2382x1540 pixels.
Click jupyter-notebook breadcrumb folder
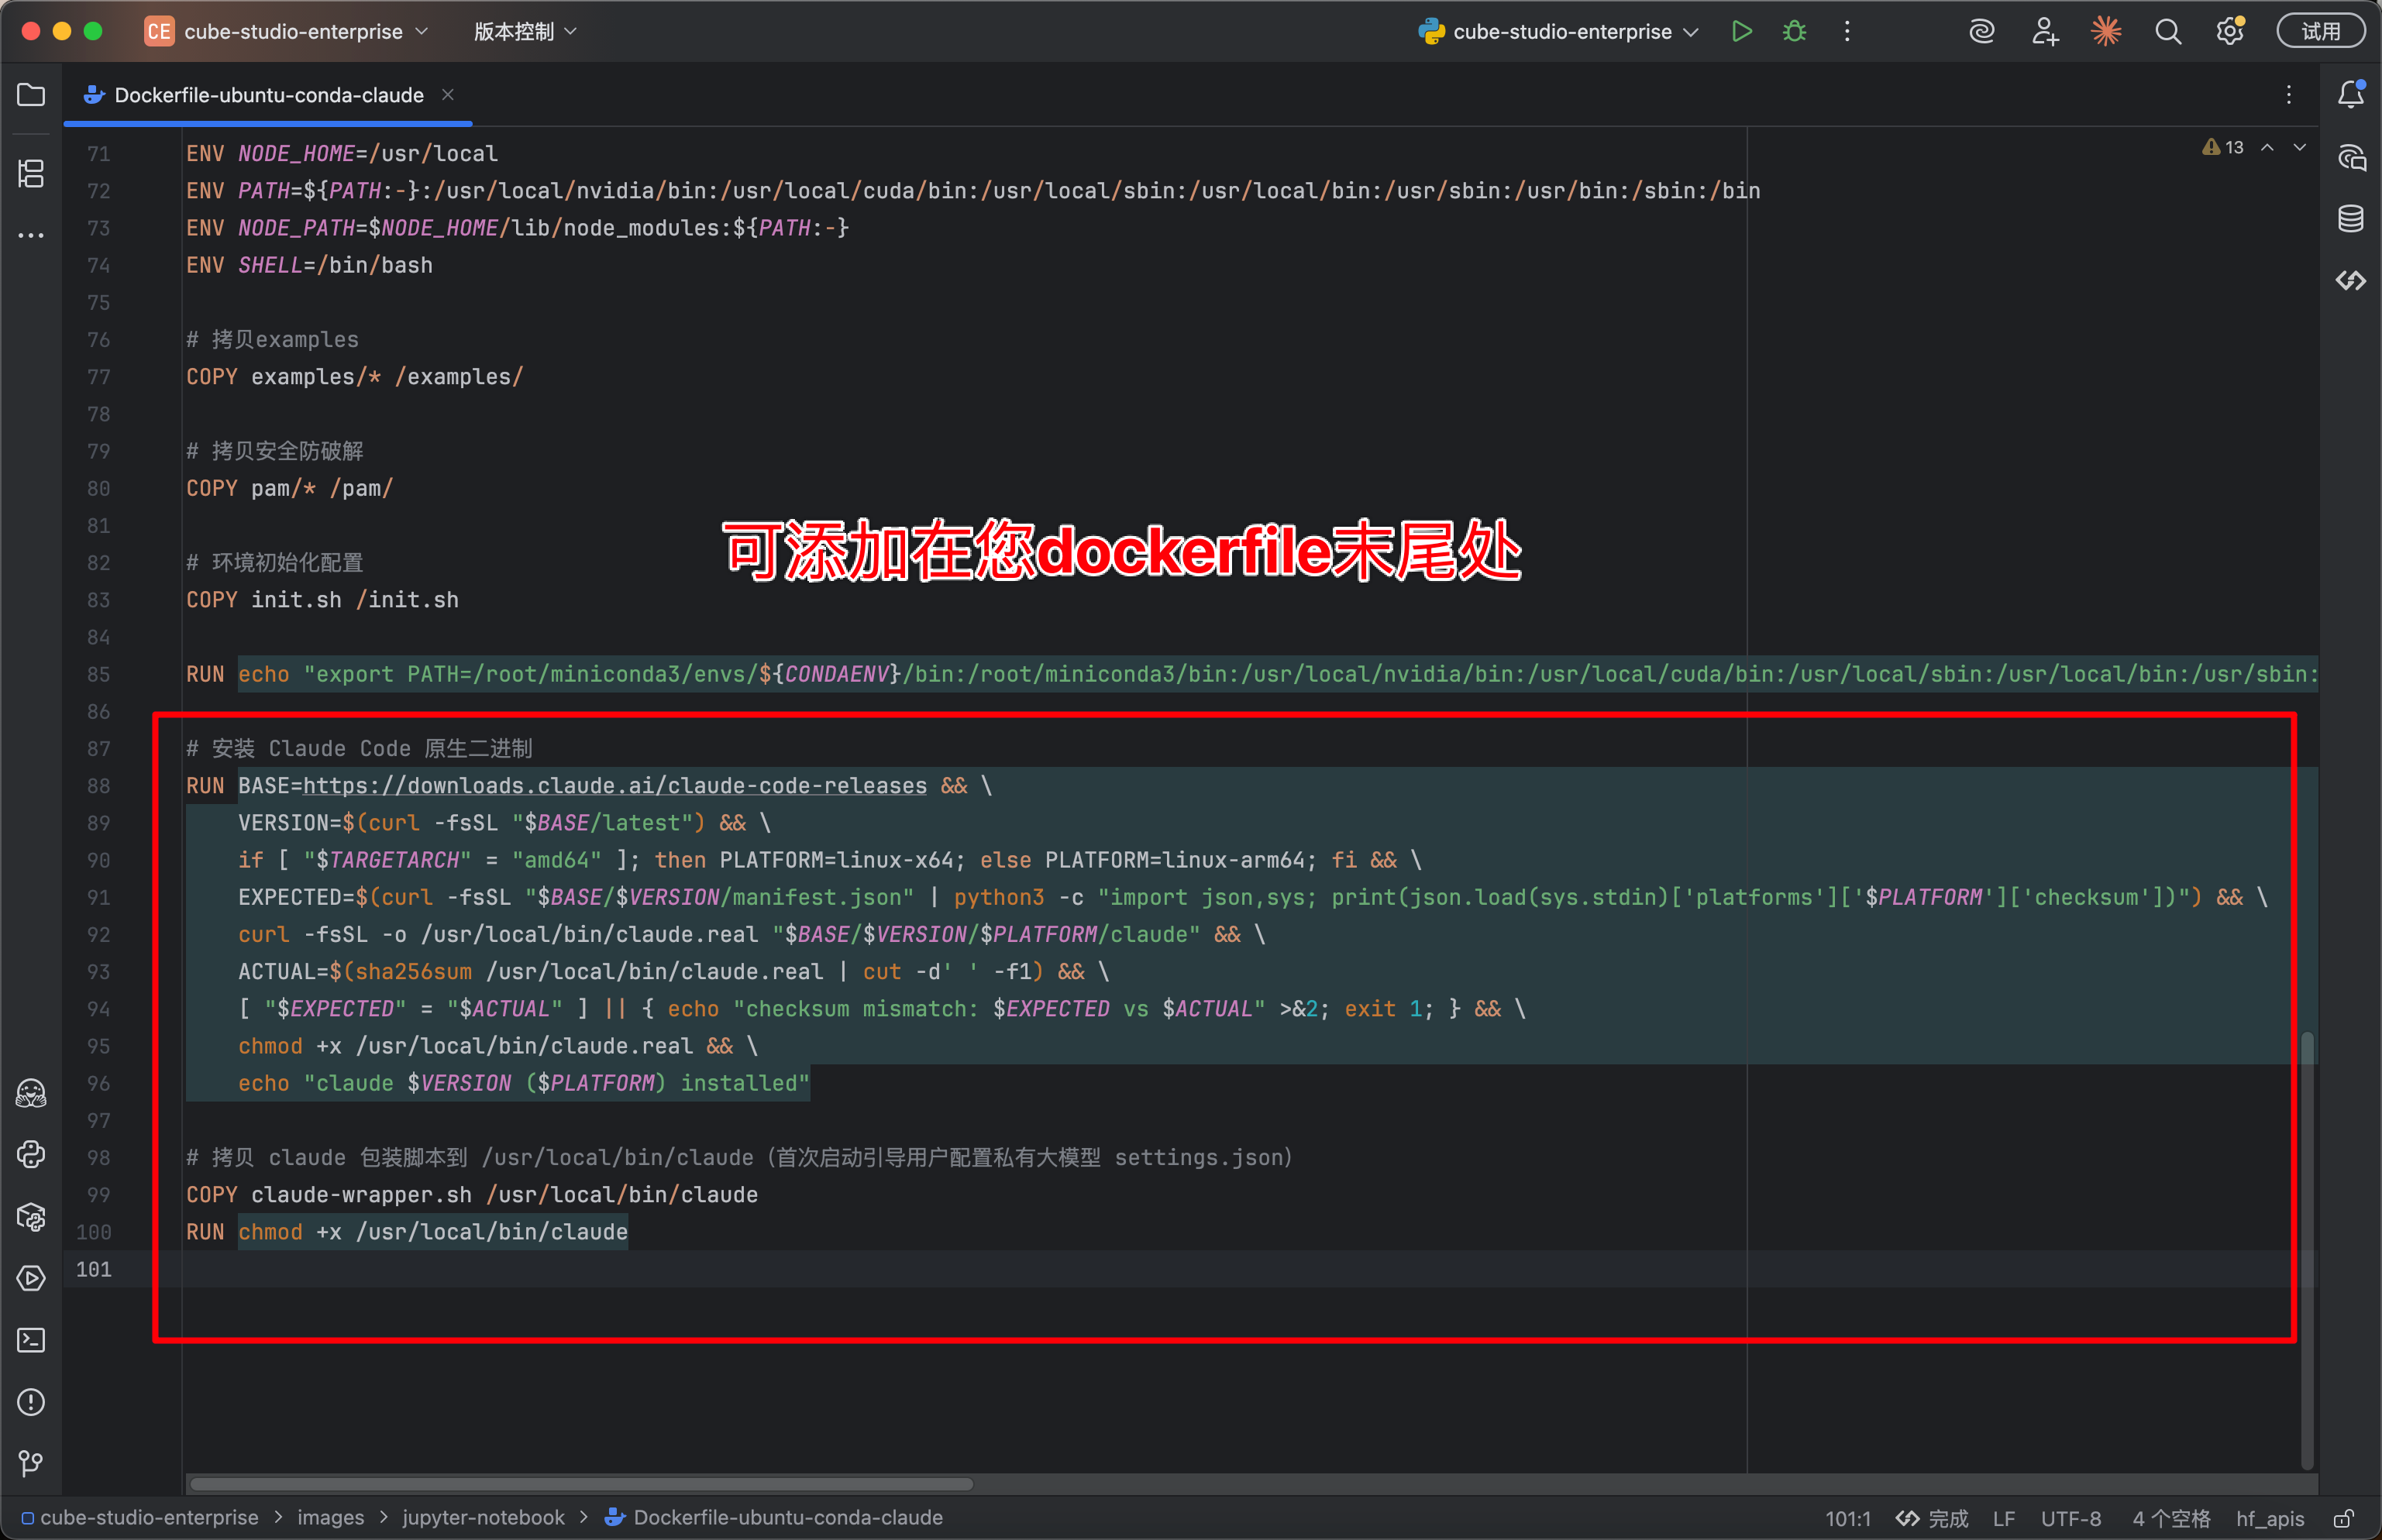pyautogui.click(x=483, y=1518)
